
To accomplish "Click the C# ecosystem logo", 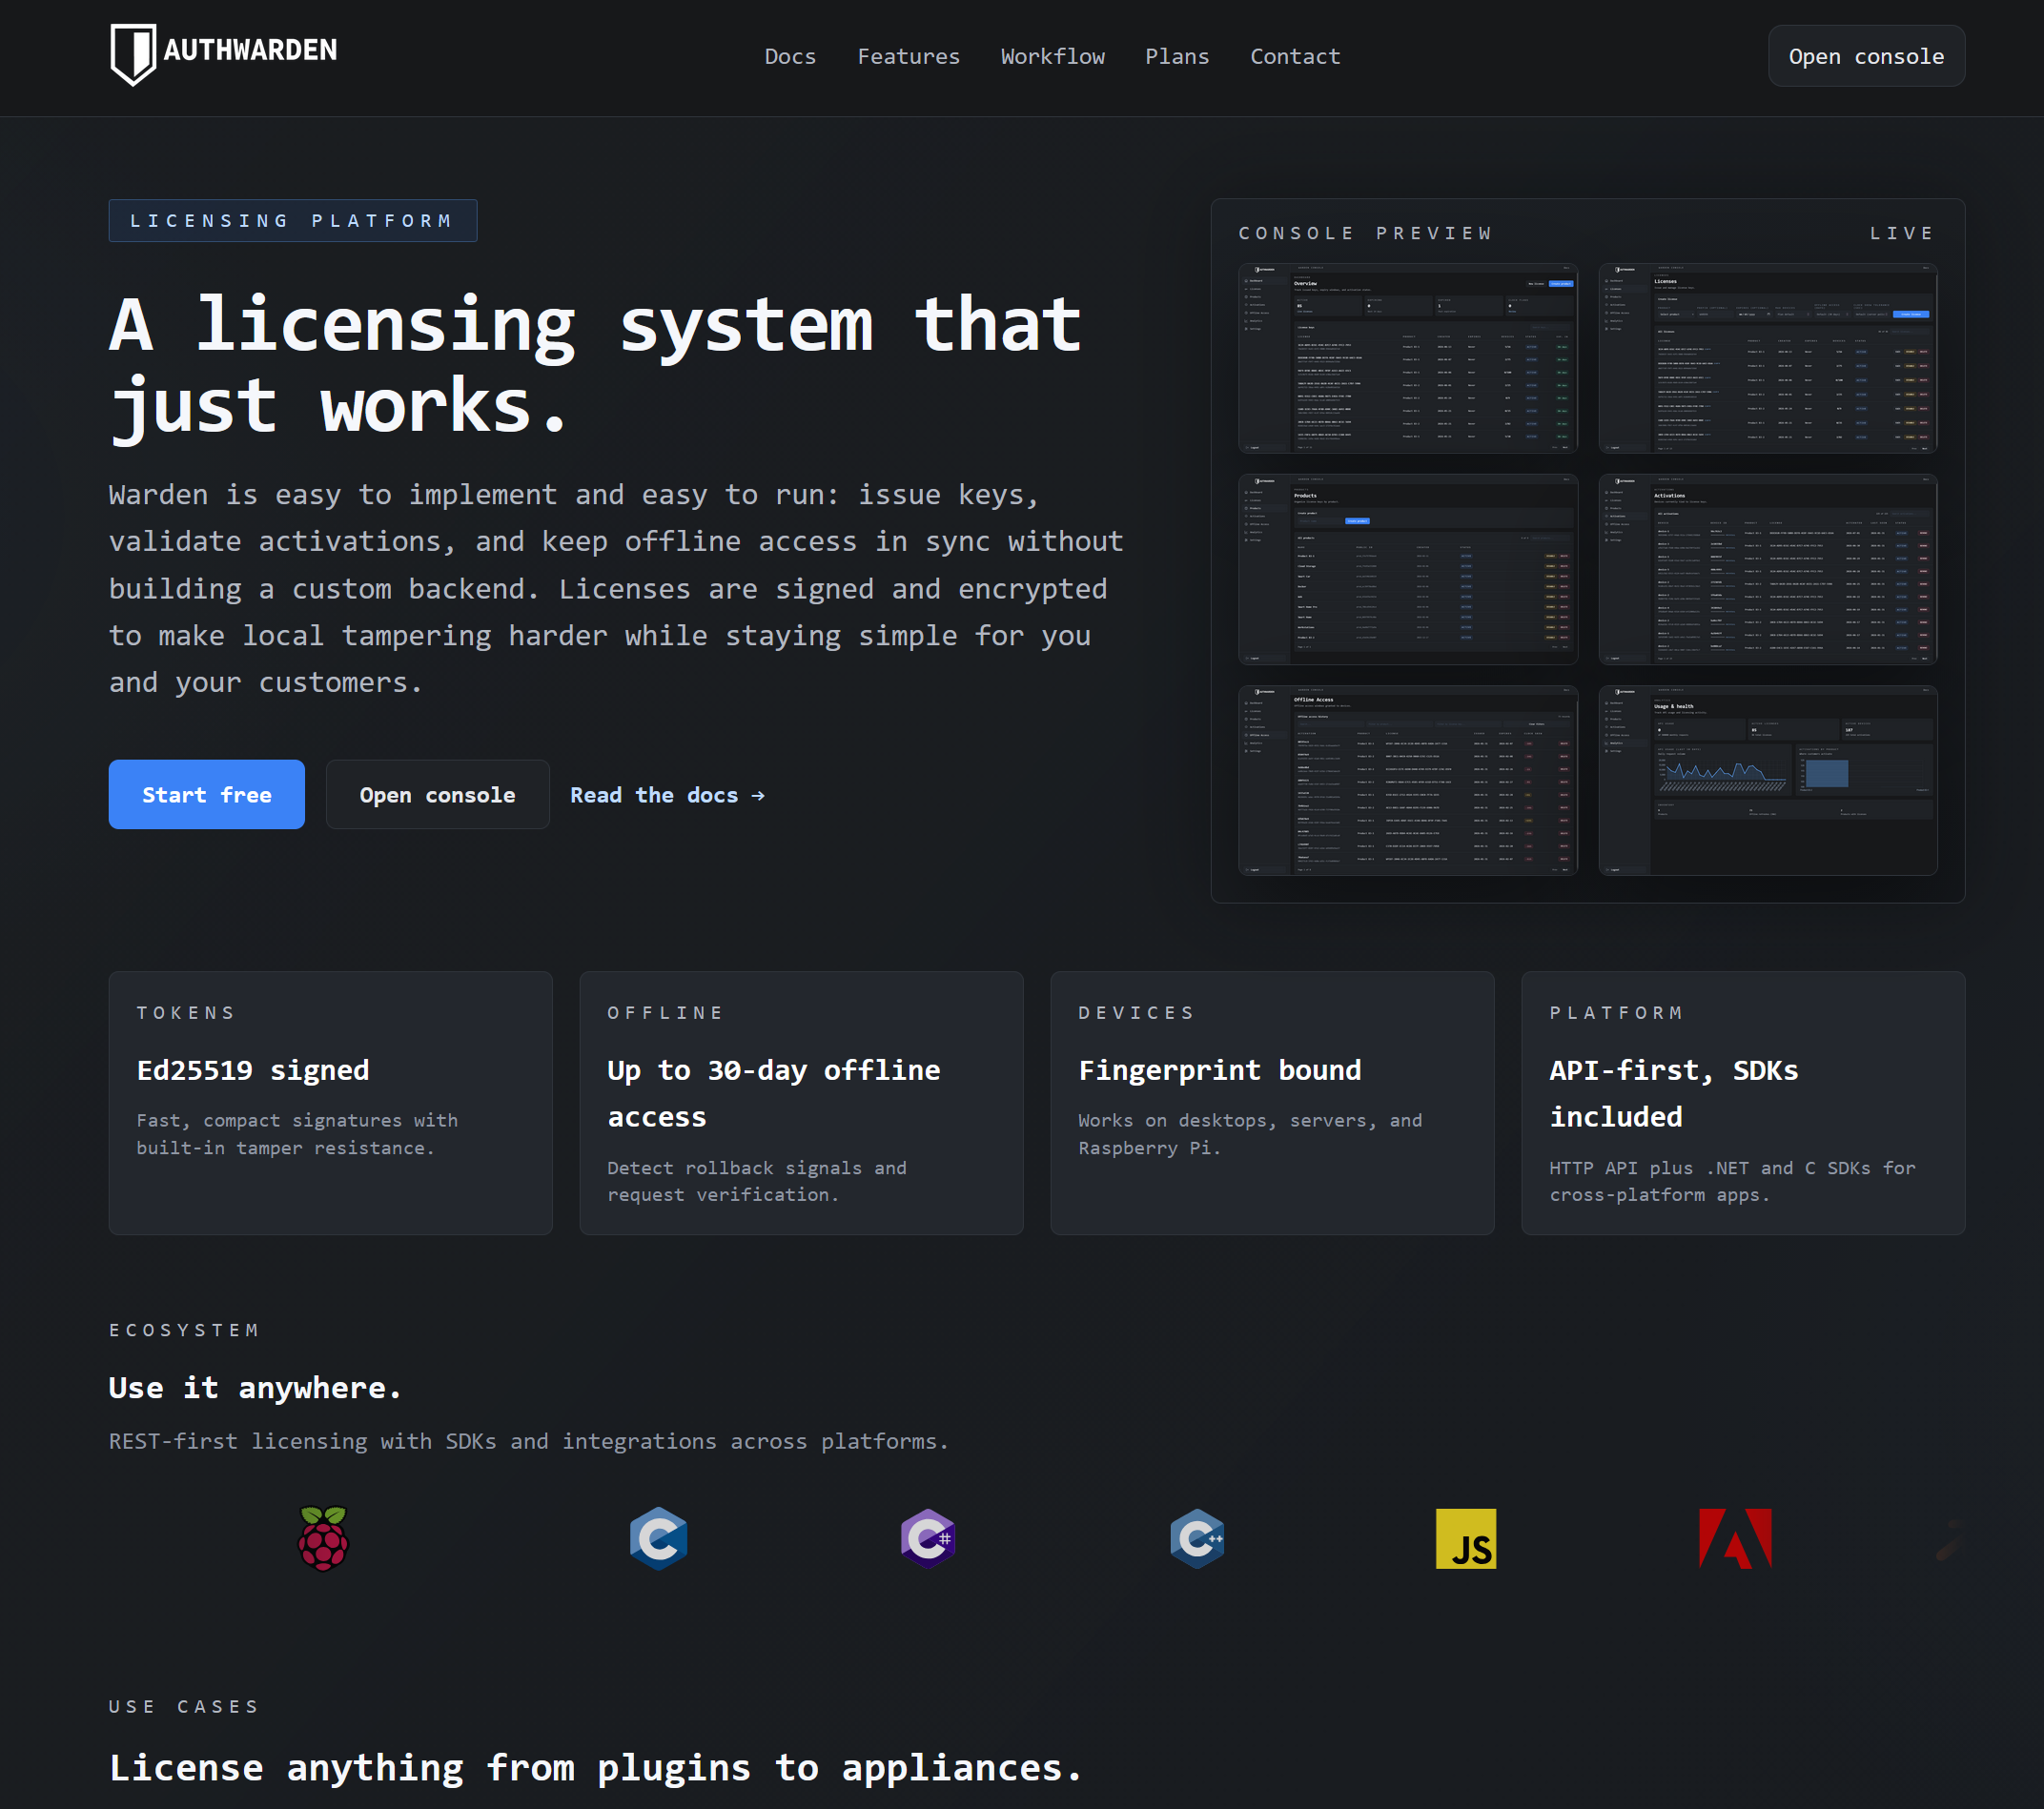I will click(x=928, y=1539).
